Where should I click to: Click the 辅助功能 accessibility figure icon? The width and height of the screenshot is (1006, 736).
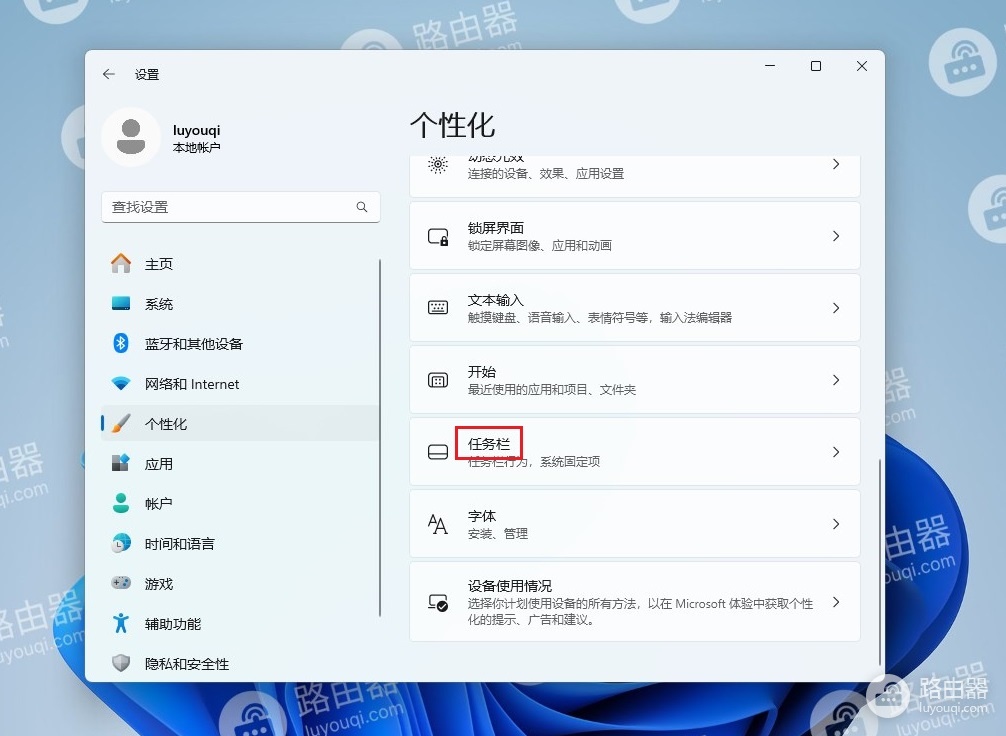pyautogui.click(x=121, y=623)
